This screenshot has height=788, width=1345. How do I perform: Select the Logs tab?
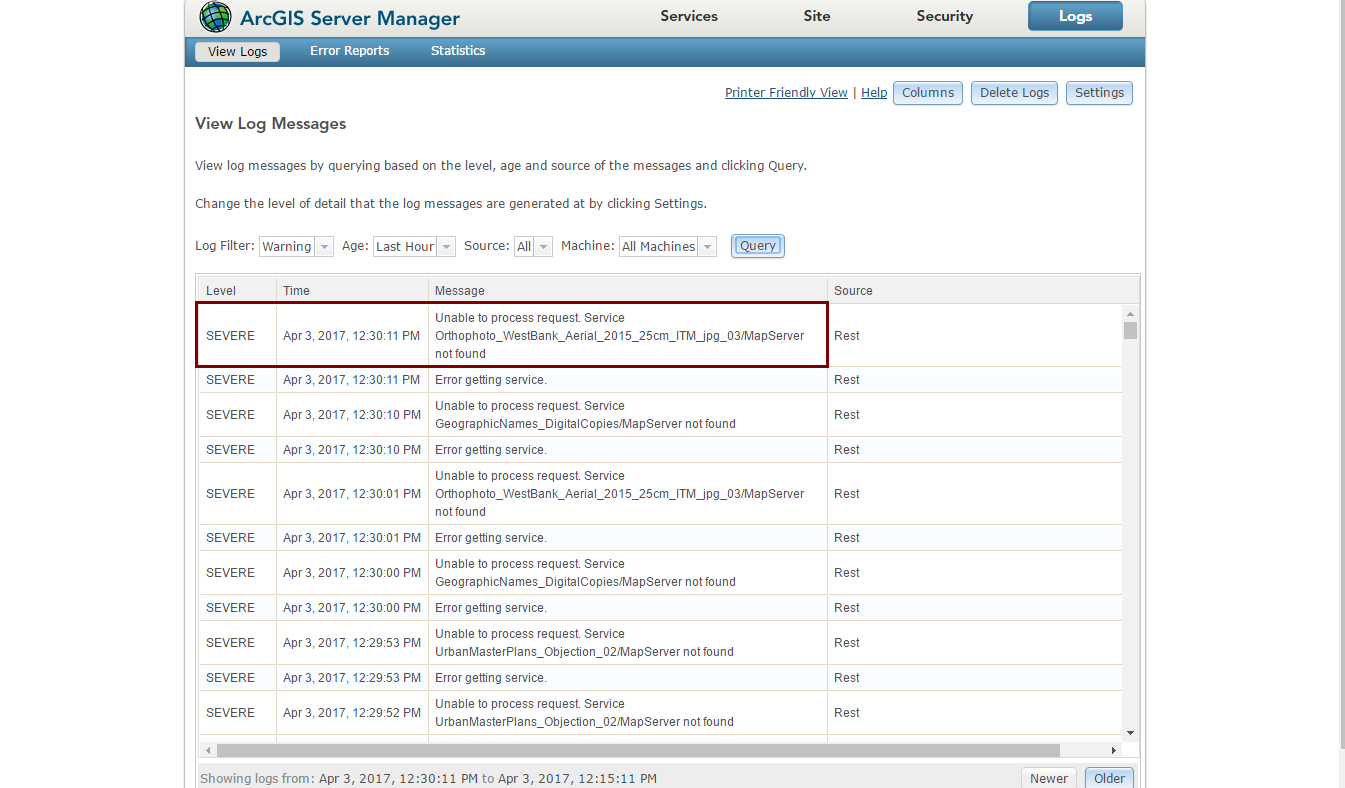coord(1075,16)
